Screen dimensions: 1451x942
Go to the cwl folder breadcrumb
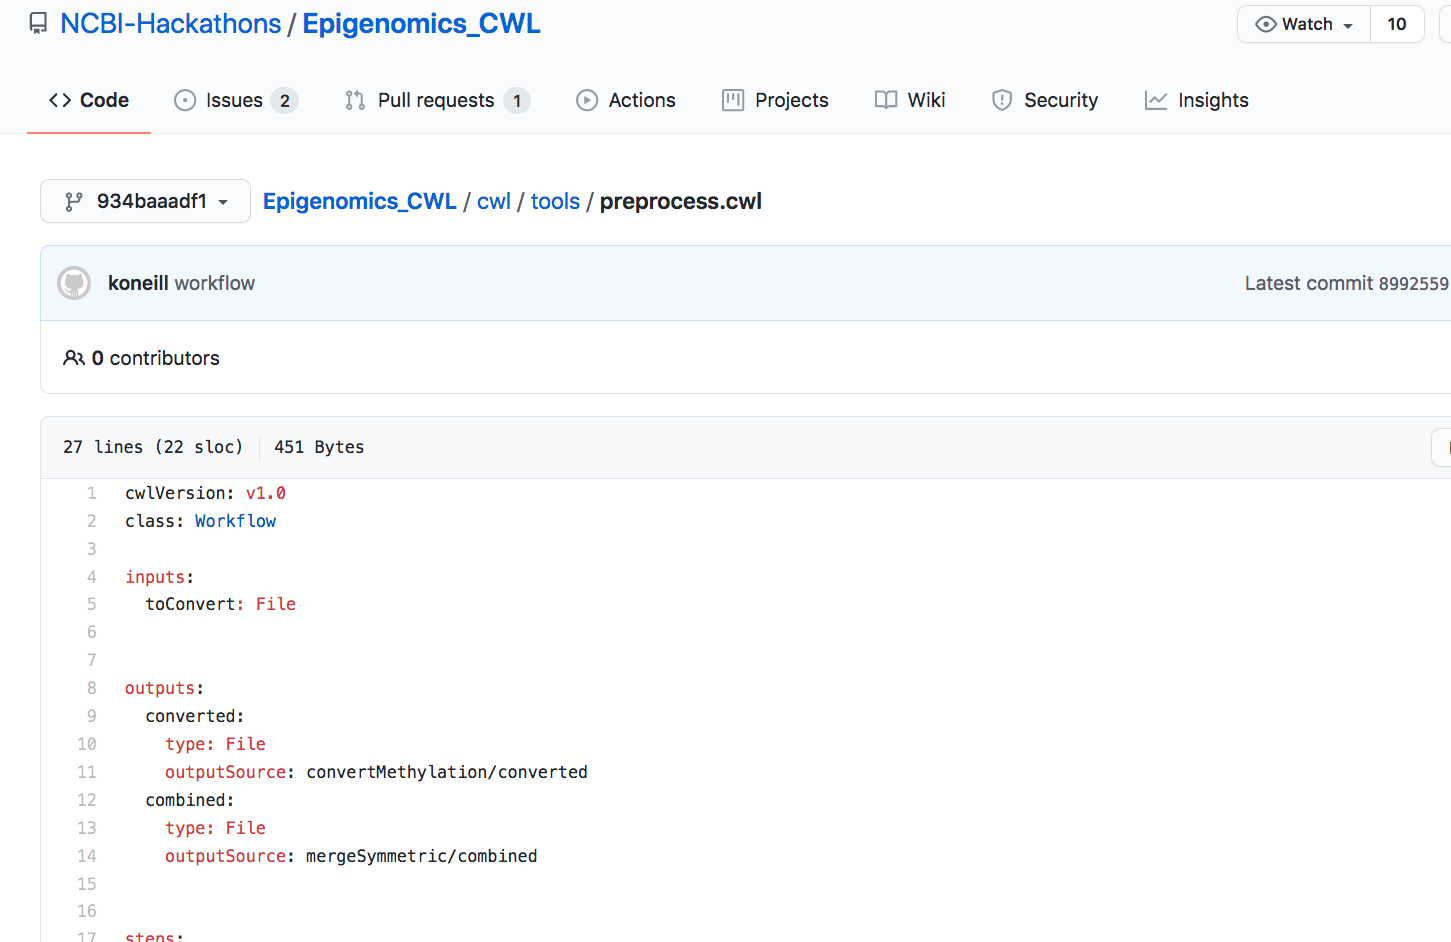point(494,201)
